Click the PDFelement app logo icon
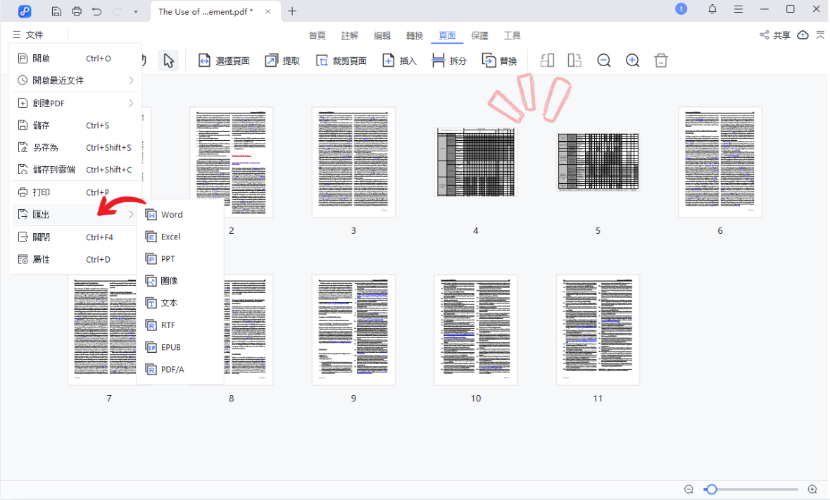Viewport: 830px width, 500px height. [x=24, y=11]
